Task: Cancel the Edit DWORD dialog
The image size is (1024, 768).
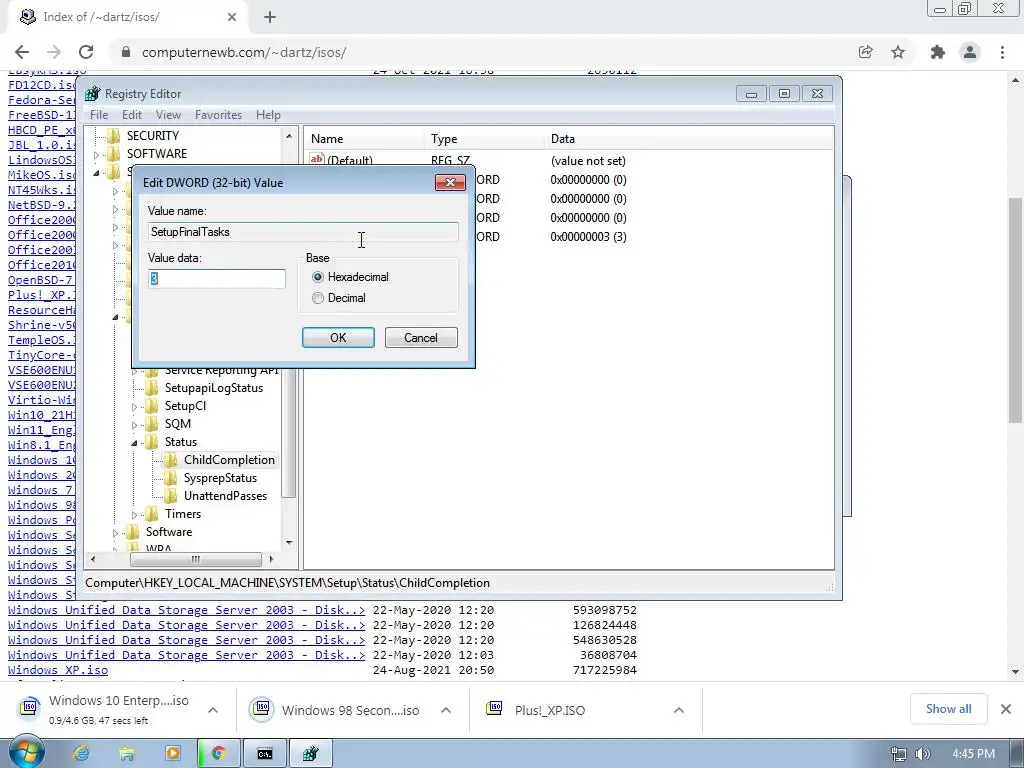Action: [x=421, y=338]
